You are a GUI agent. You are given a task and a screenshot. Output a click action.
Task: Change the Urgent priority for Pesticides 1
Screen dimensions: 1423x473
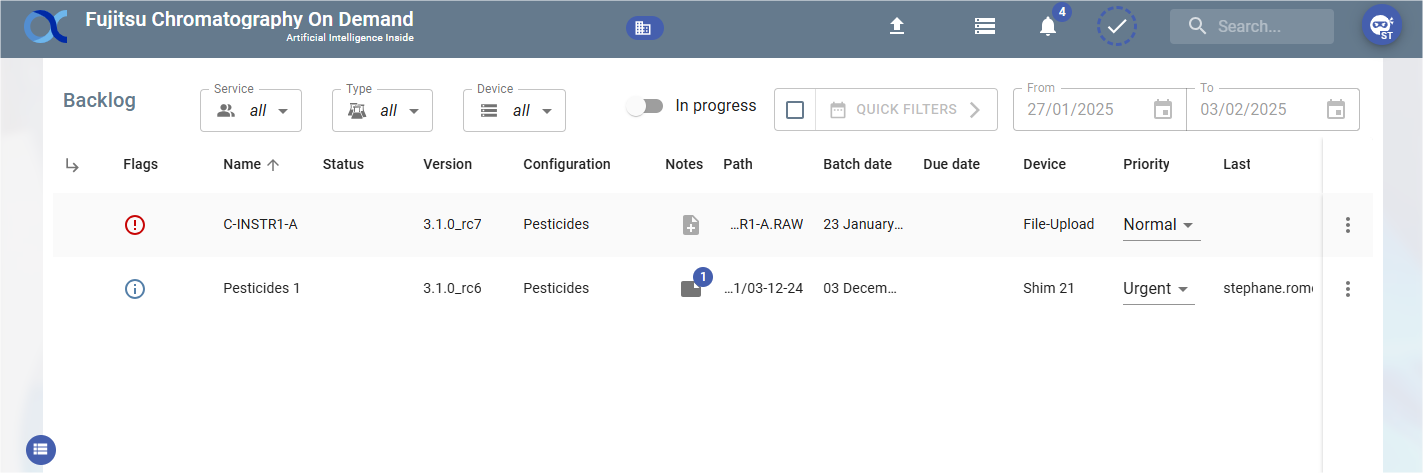click(1158, 289)
